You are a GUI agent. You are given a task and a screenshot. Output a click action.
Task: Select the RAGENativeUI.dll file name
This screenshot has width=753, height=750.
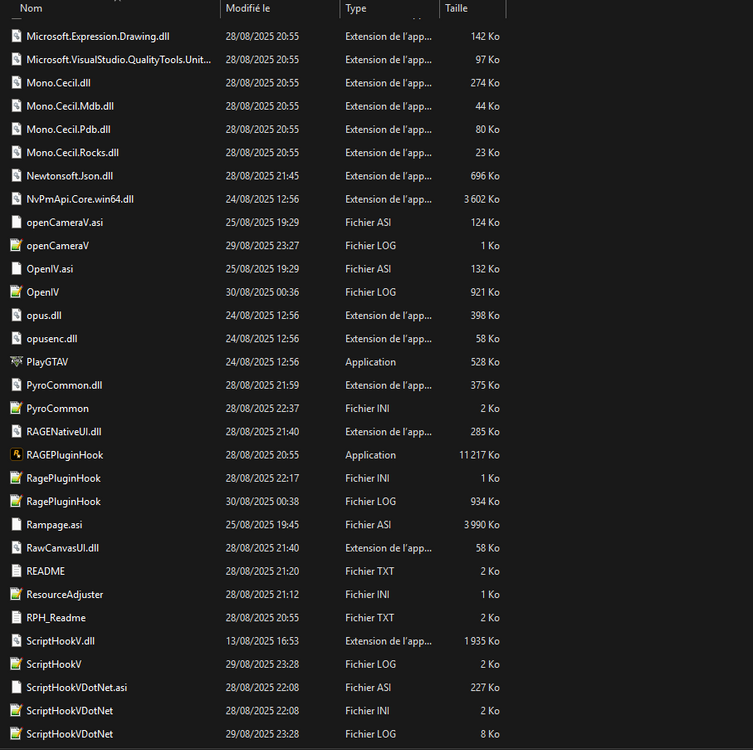click(x=63, y=432)
